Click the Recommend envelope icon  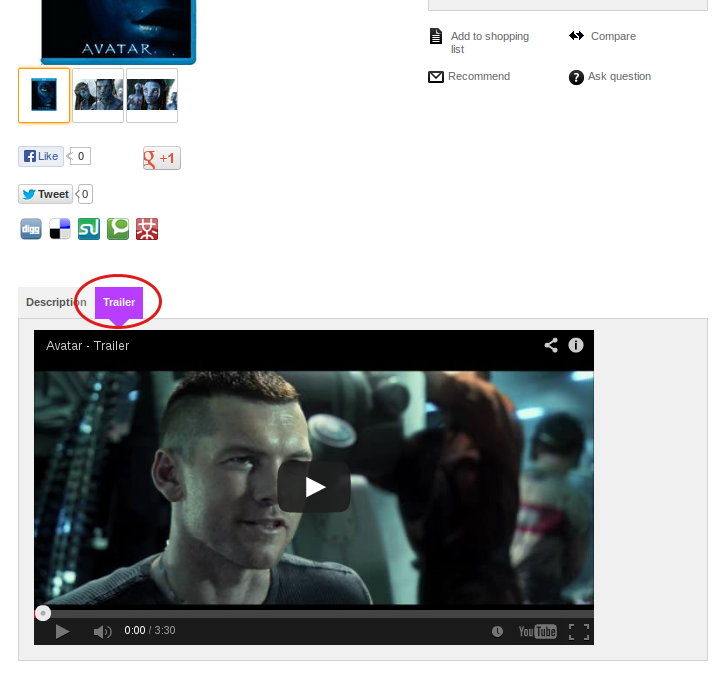click(x=436, y=77)
